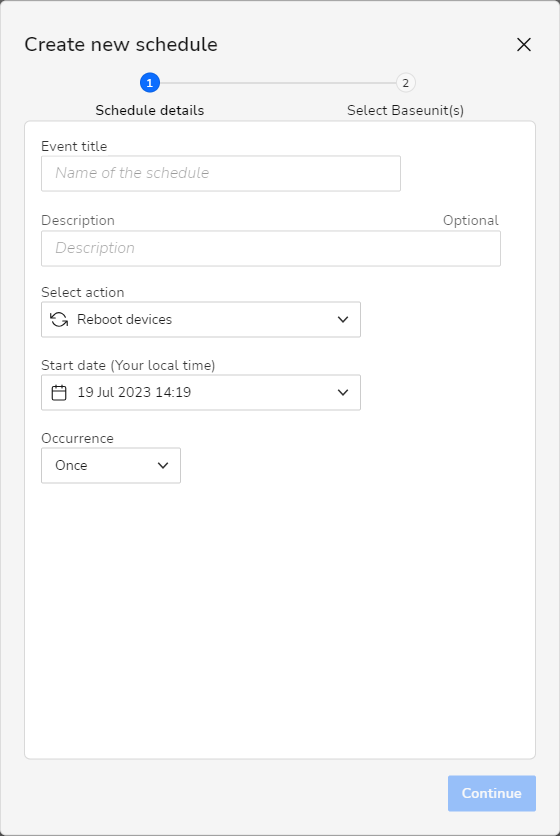
Task: Click the reboot circular arrows icon
Action: pos(59,319)
